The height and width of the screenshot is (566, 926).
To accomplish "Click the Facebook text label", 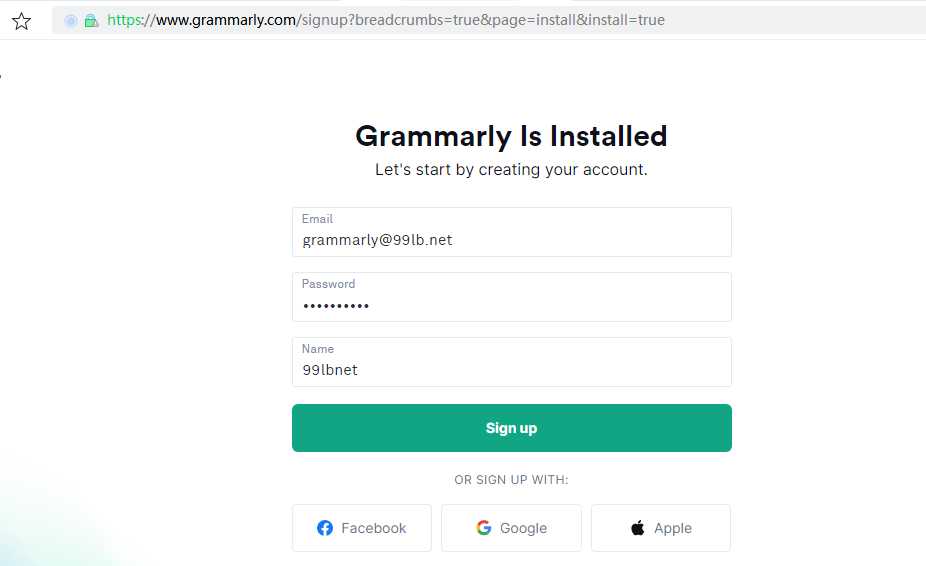I will point(373,528).
